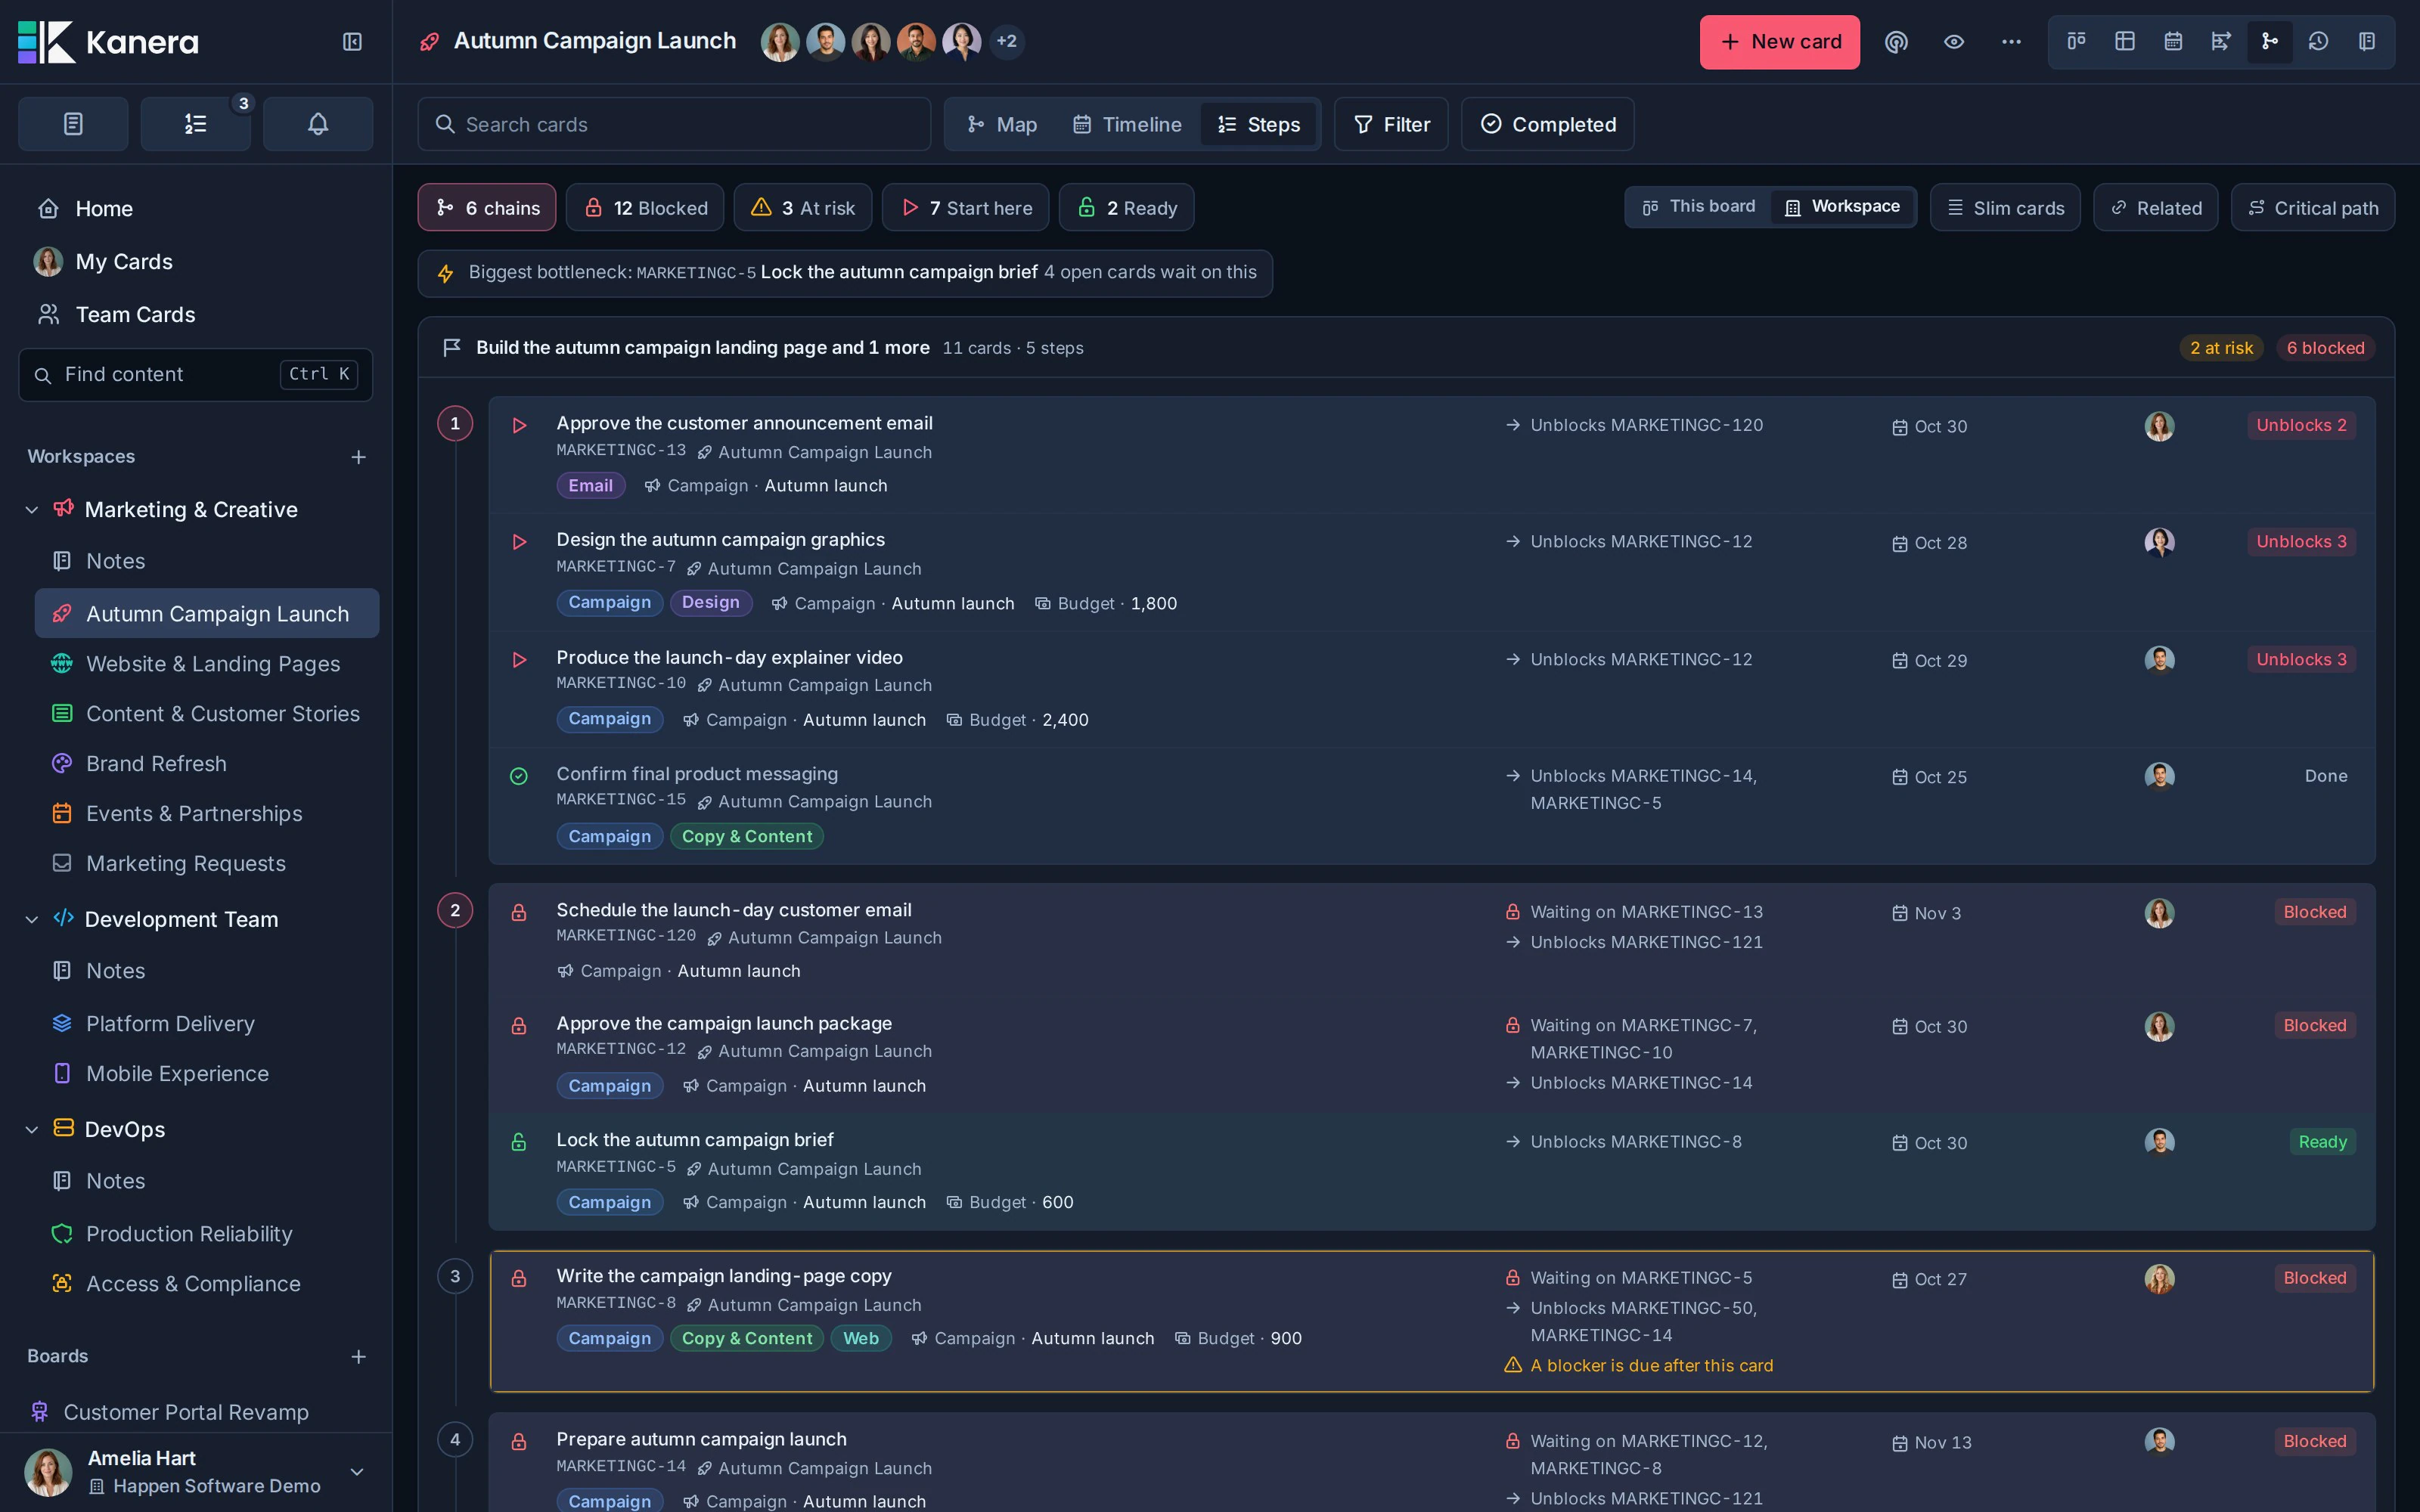Toggle the eye watch icon in header
The image size is (2420, 1512).
(x=1954, y=42)
